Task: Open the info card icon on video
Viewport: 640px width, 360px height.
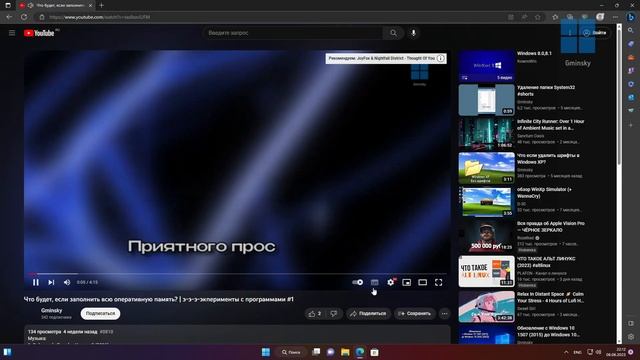Action: click(x=440, y=58)
